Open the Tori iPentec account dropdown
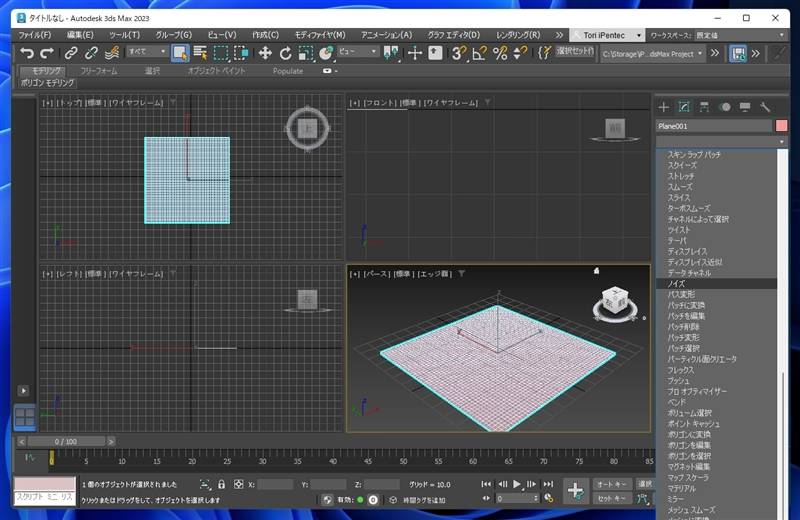Image resolution: width=800 pixels, height=520 pixels. click(607, 35)
